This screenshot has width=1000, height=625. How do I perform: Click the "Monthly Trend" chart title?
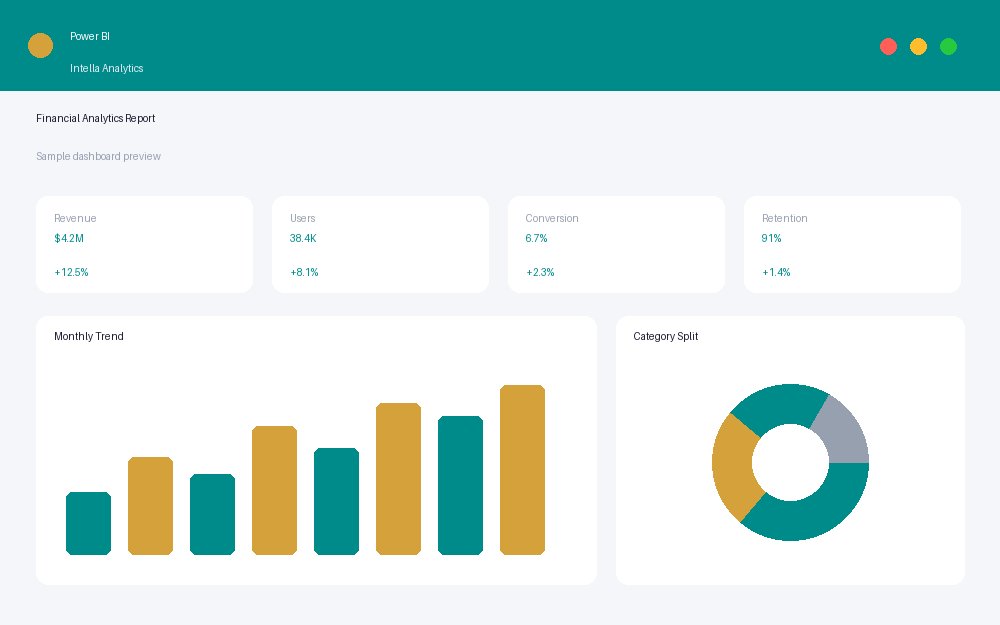point(89,336)
